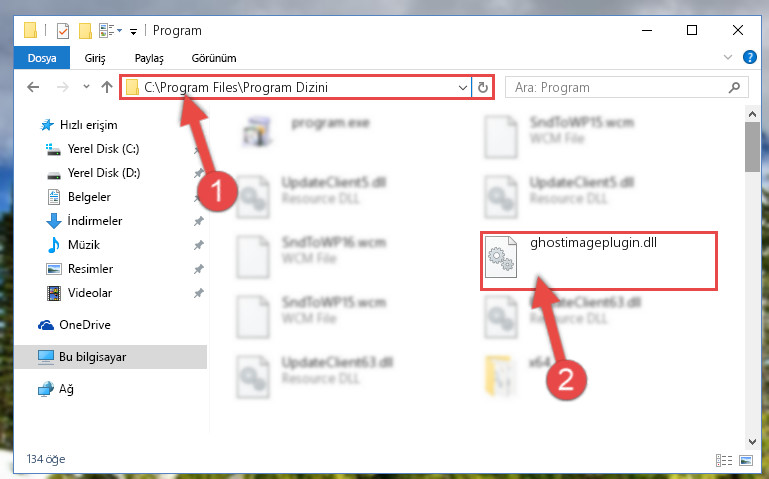Expand the ribbon with the chevron
769x479 pixels.
click(728, 57)
